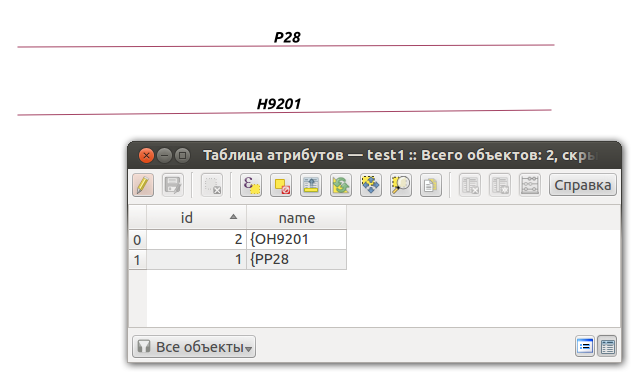Switch to table view icon at the bottom right
Image resolution: width=640 pixels, height=387 pixels.
tap(607, 347)
